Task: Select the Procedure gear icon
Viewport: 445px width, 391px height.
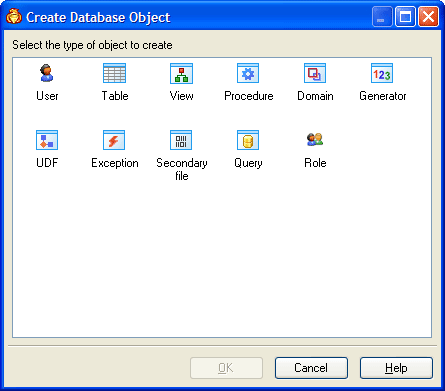Action: 248,73
